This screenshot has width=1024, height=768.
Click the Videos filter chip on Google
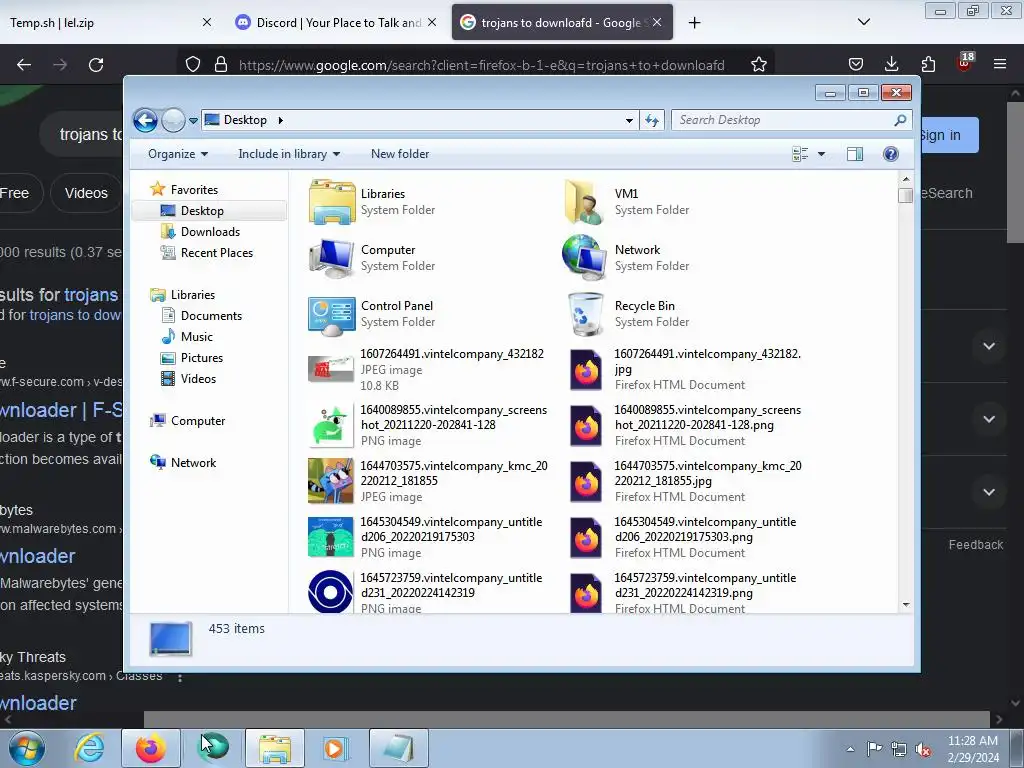[x=86, y=193]
